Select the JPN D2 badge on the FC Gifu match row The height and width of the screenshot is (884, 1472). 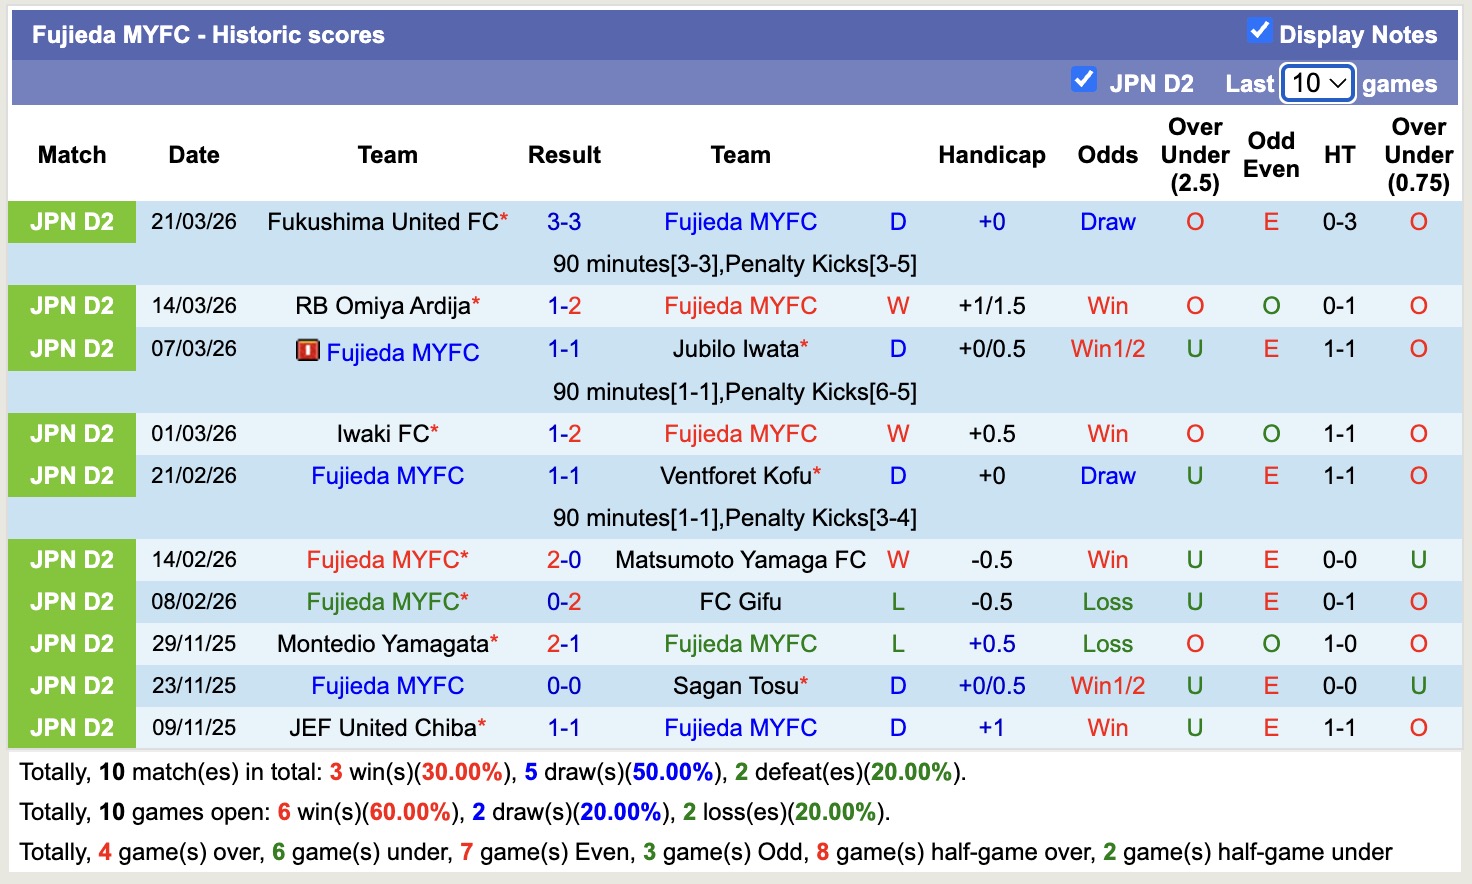click(71, 601)
